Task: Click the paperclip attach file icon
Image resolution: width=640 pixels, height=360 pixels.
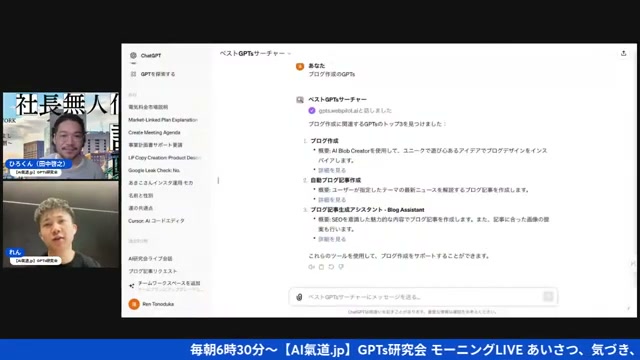Action: pos(299,297)
